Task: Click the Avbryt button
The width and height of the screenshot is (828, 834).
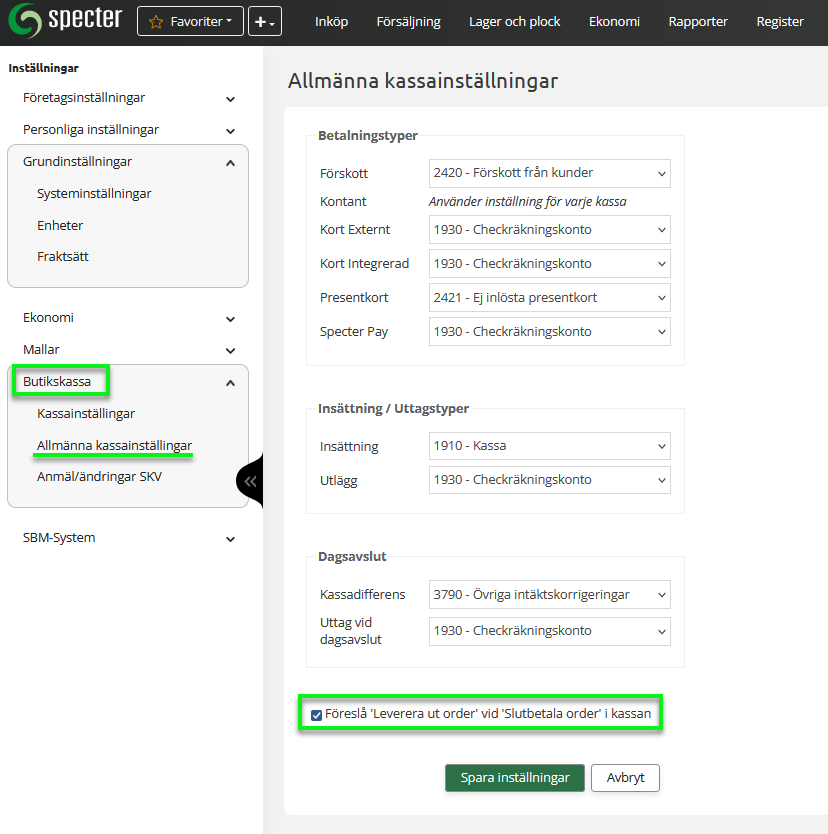Action: 625,778
